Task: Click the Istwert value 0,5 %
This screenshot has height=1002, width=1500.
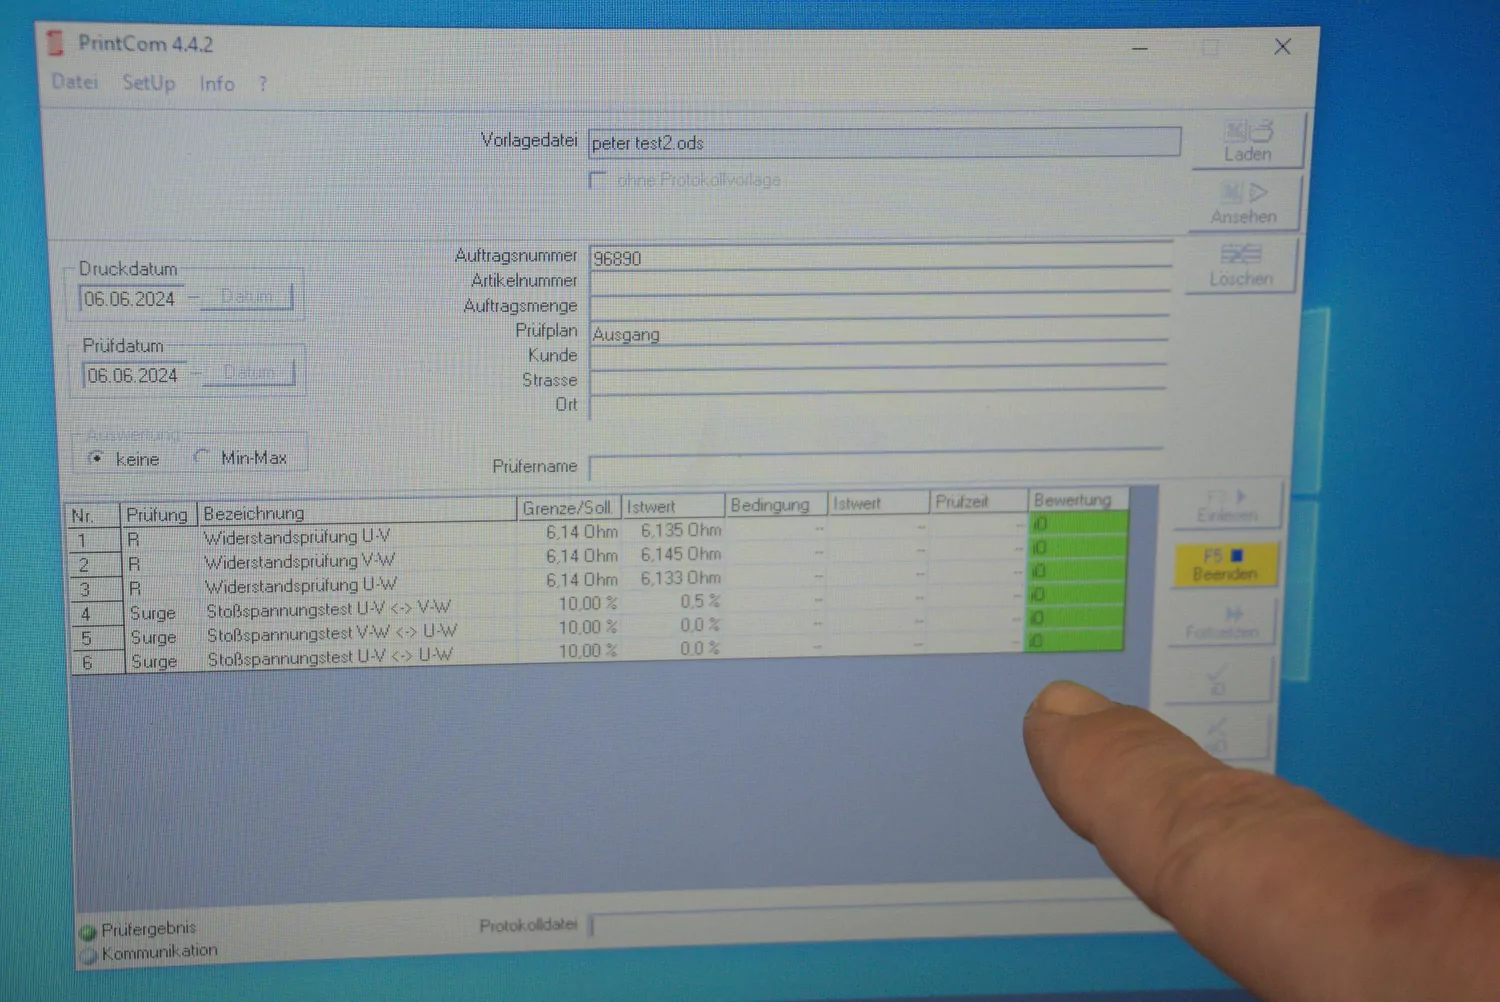Action: pyautogui.click(x=700, y=601)
